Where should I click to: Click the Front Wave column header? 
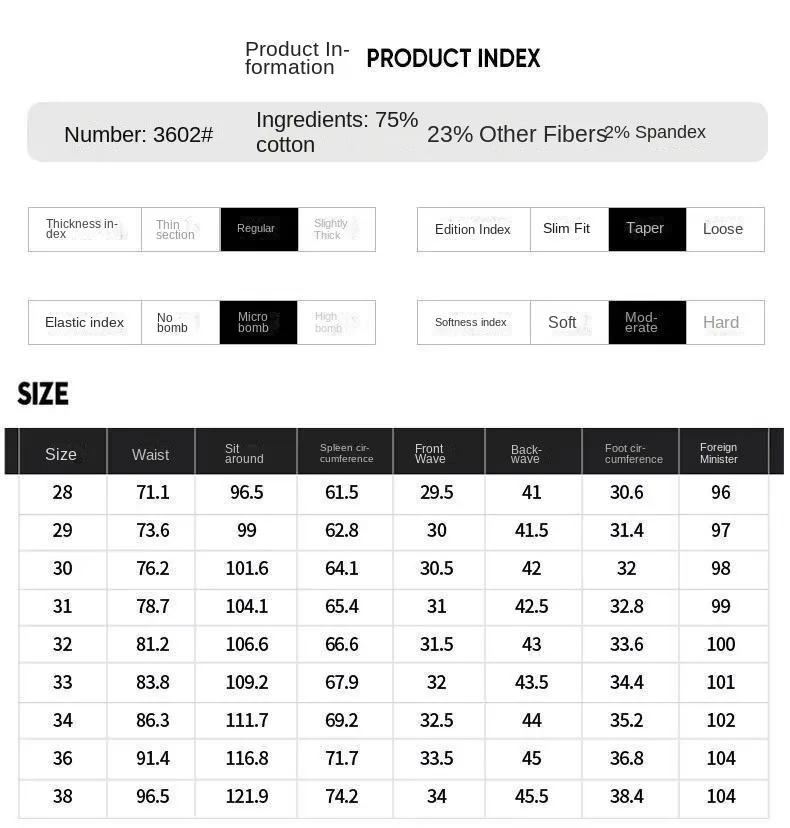pos(439,452)
